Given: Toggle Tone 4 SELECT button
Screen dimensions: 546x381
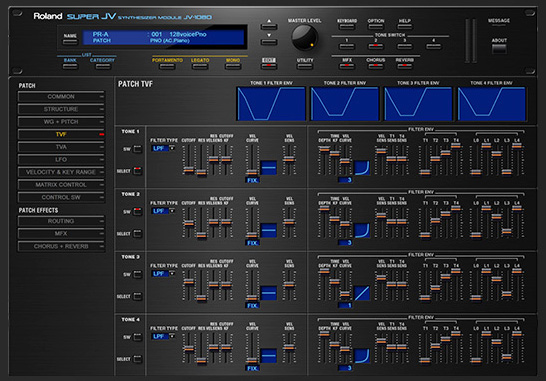Looking at the screenshot, I should (x=138, y=359).
